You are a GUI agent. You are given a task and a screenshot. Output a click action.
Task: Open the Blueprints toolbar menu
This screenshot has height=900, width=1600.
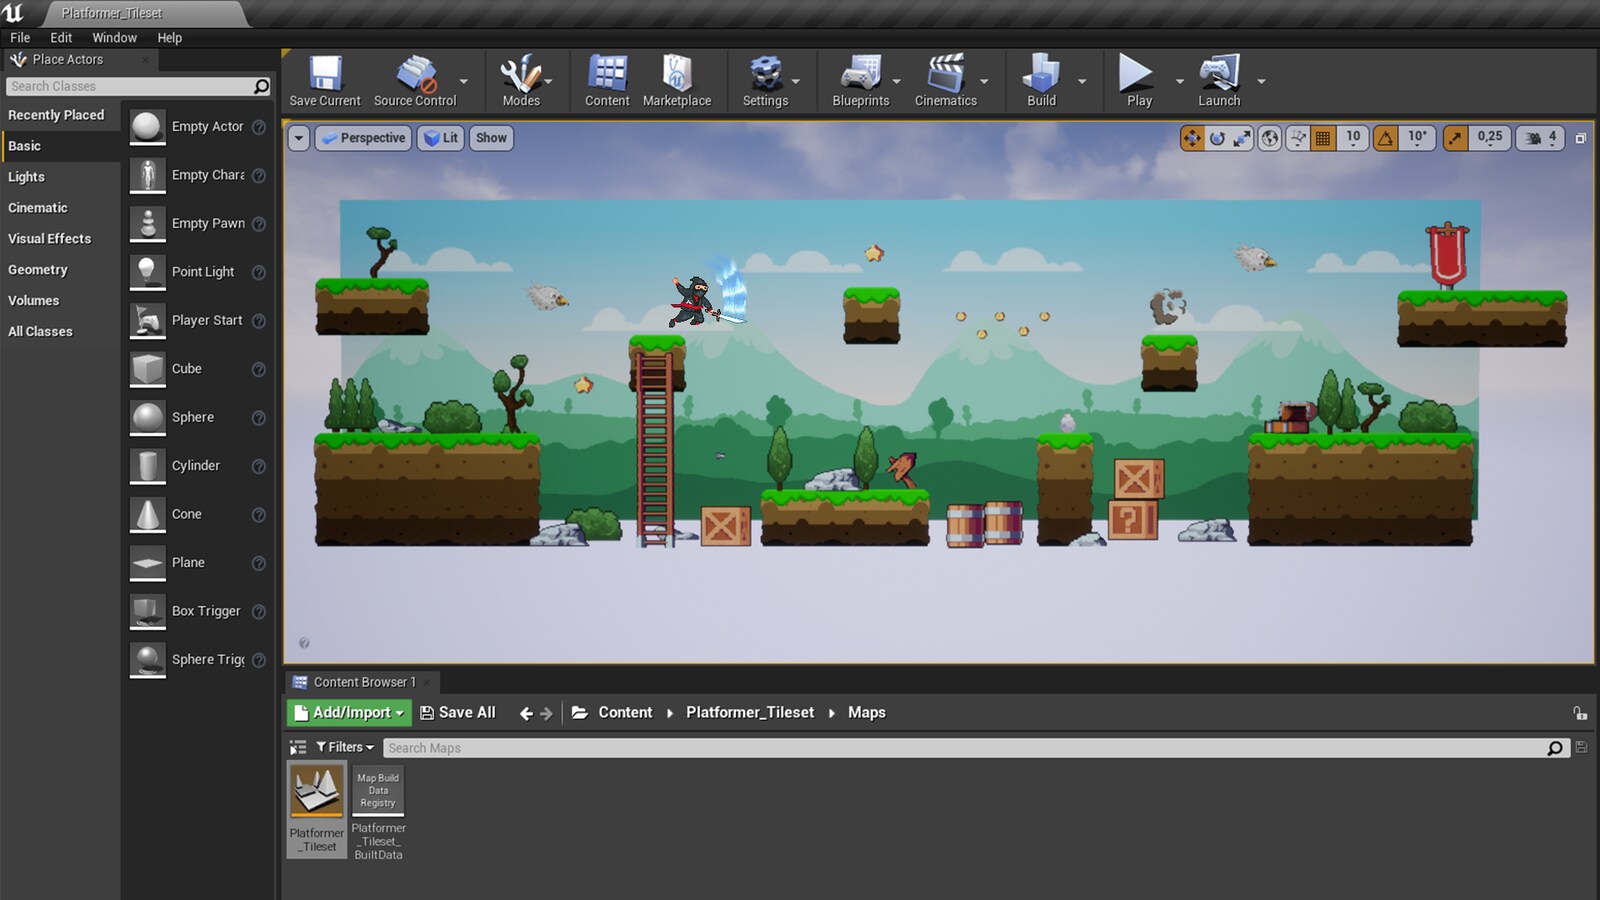[861, 80]
